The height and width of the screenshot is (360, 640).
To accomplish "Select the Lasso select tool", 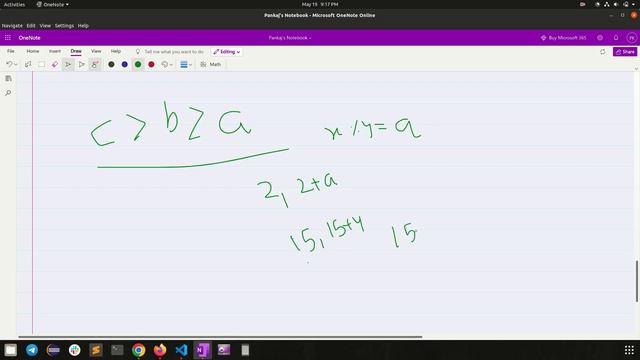I will [x=28, y=64].
